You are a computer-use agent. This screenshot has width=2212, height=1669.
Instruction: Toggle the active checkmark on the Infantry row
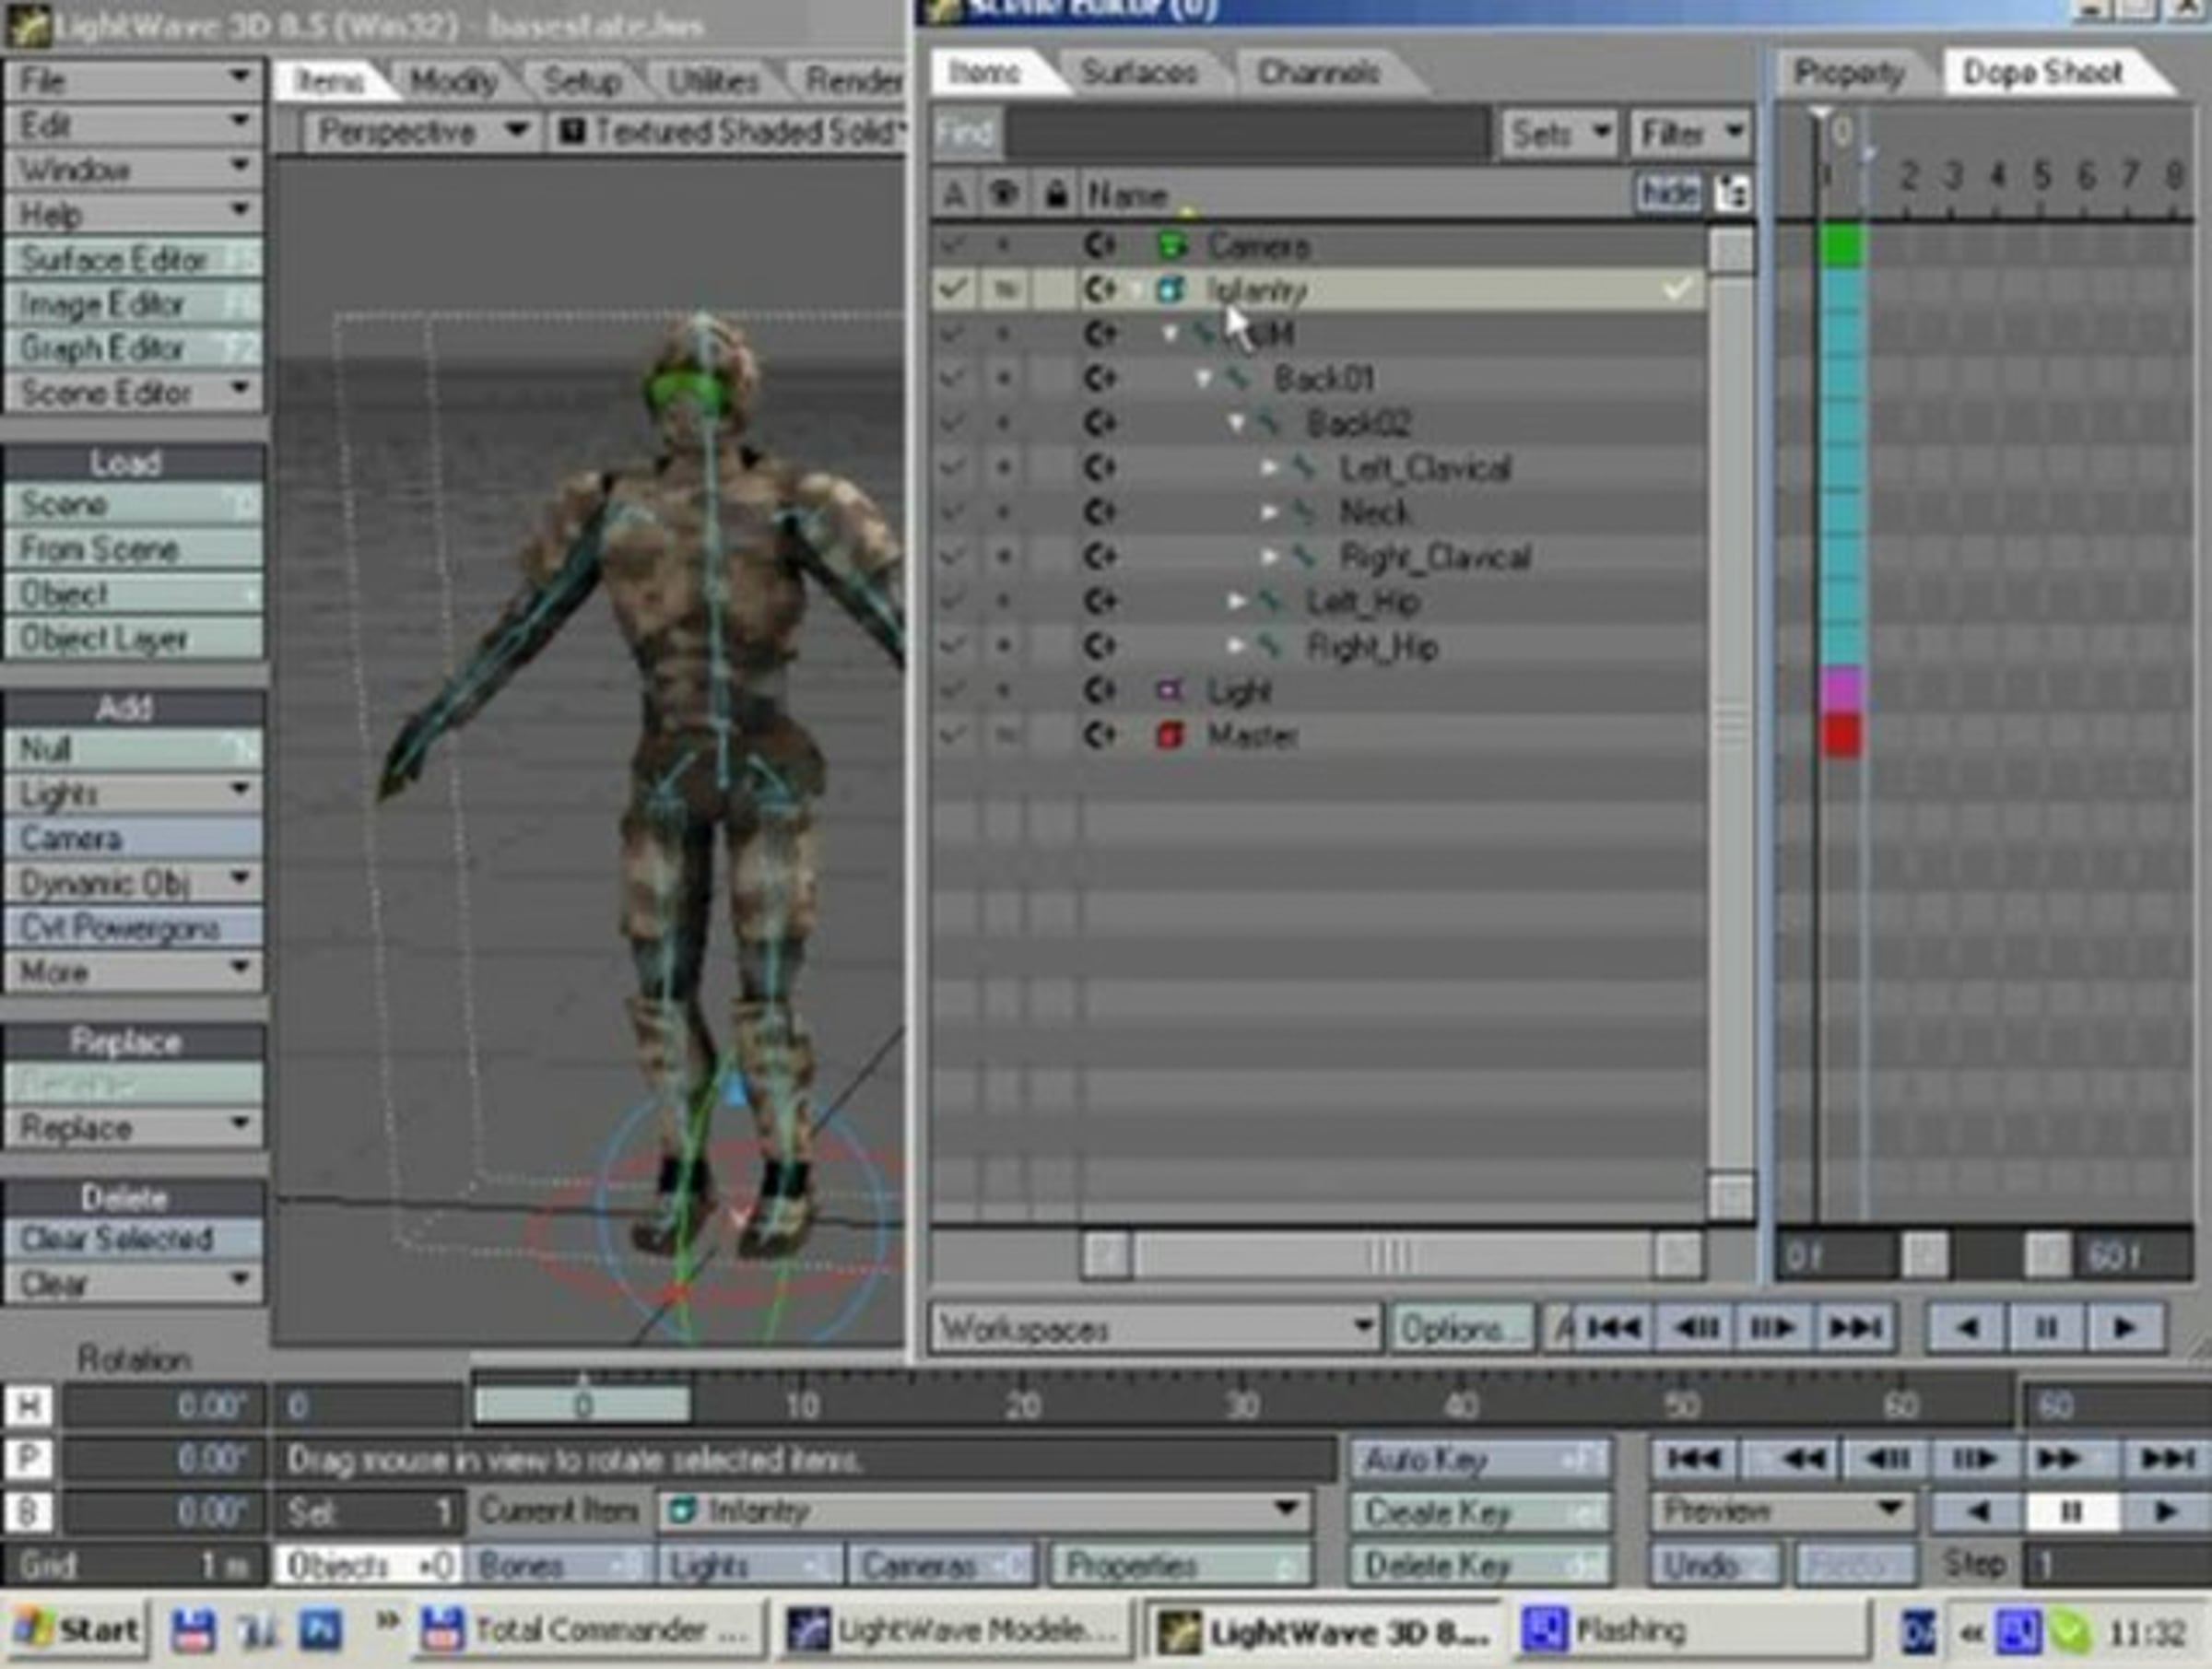[953, 290]
